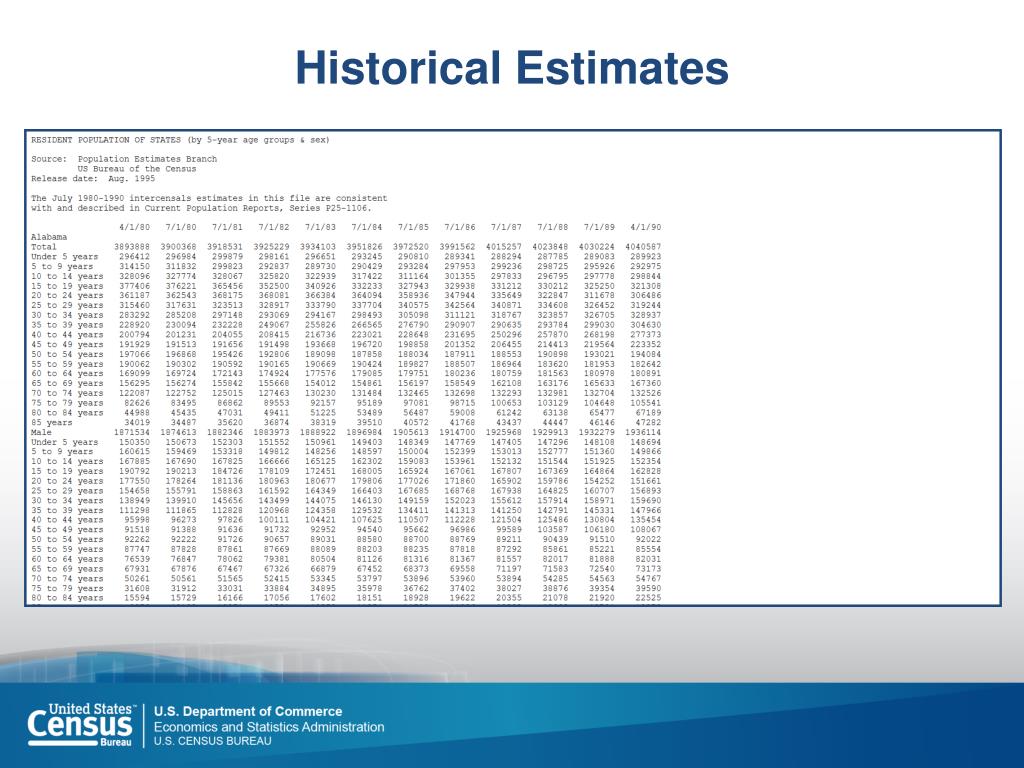The height and width of the screenshot is (768, 1024).
Task: Click the "7/1/81" column header
Action: coord(227,227)
